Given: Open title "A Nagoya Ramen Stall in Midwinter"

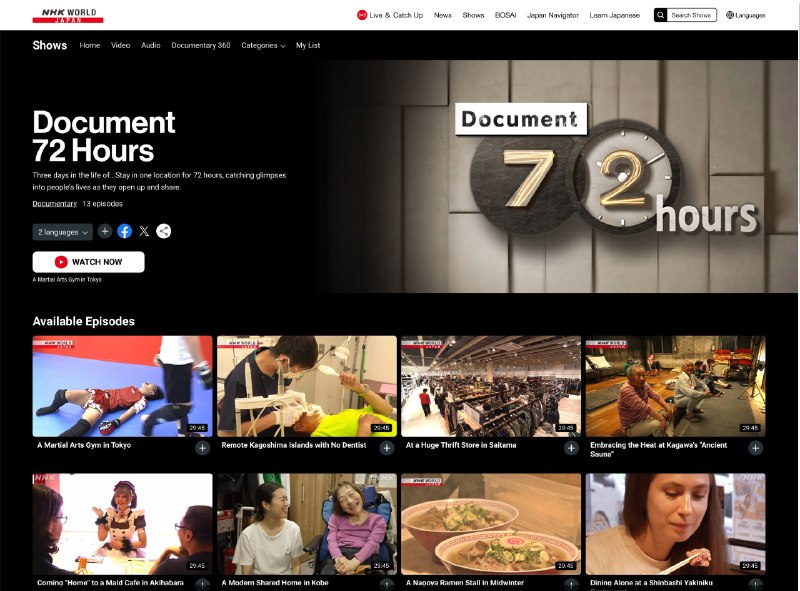Looking at the screenshot, I should pos(465,582).
